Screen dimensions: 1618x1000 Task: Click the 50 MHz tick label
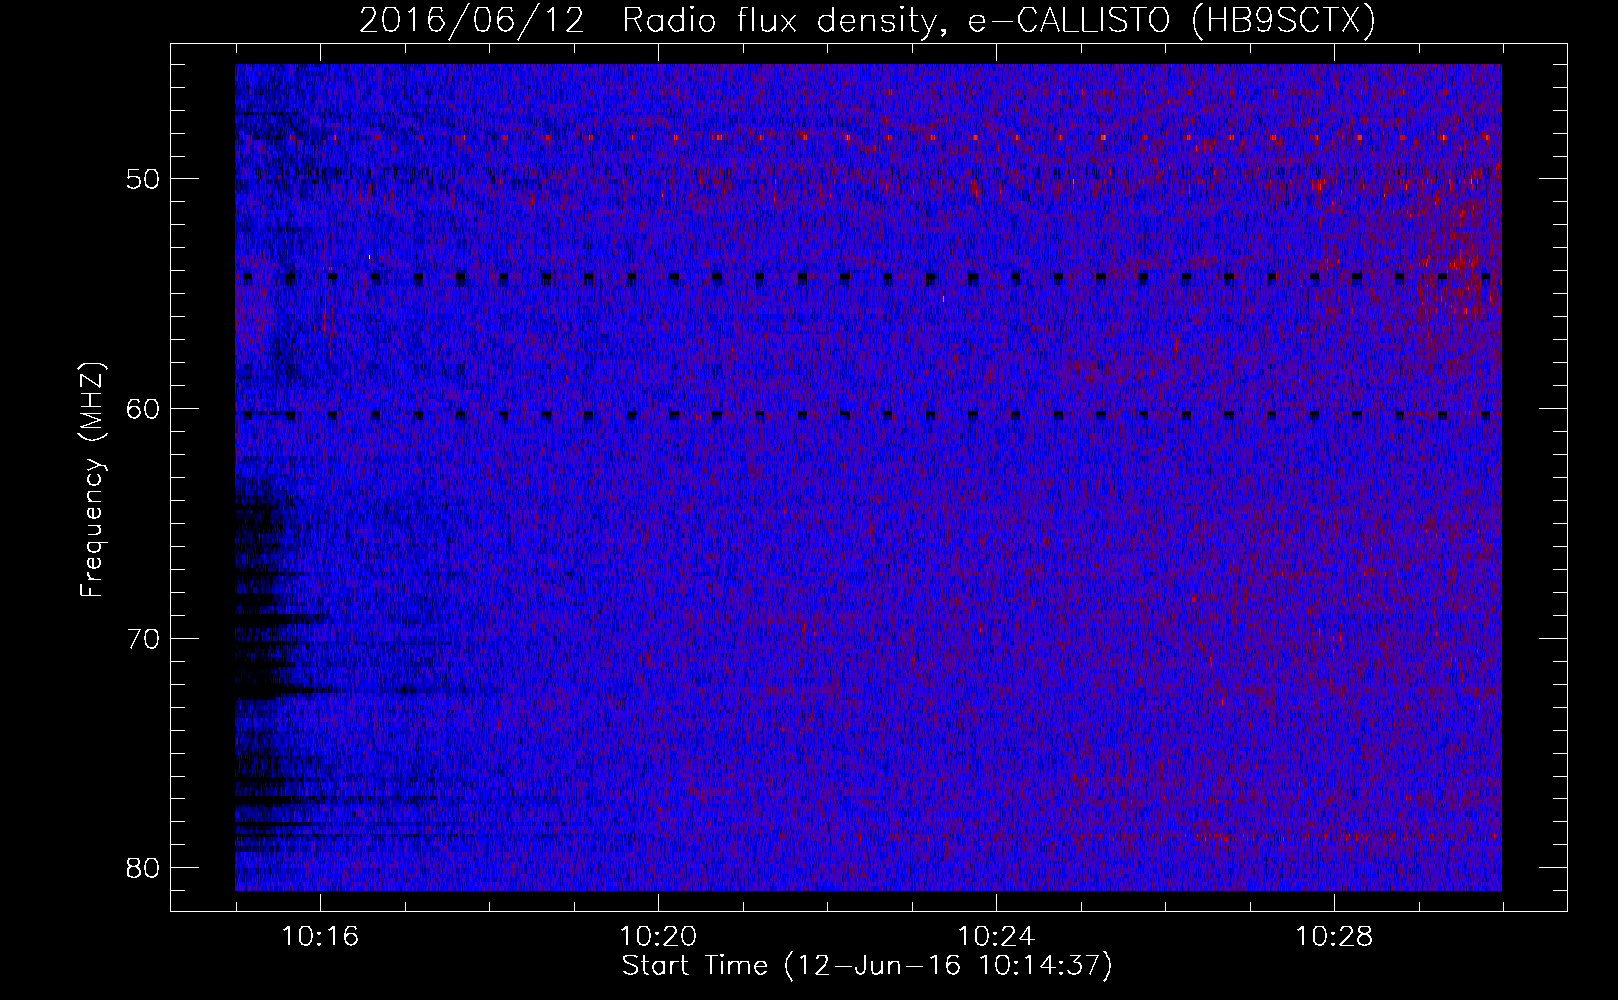coord(144,179)
